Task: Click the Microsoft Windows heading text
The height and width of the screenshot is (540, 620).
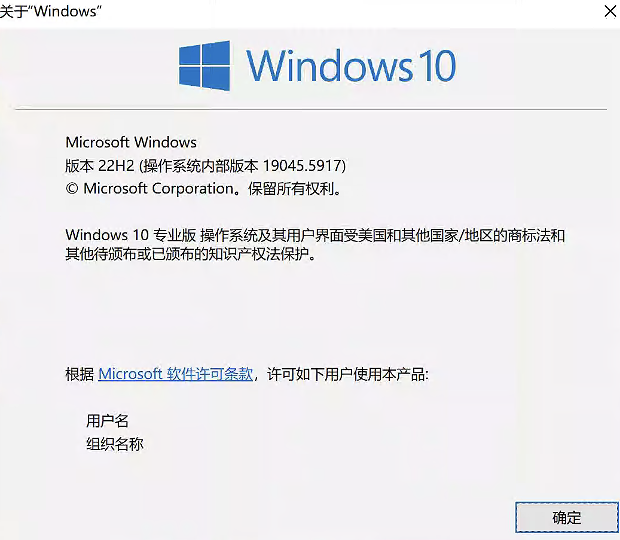Action: pos(131,142)
